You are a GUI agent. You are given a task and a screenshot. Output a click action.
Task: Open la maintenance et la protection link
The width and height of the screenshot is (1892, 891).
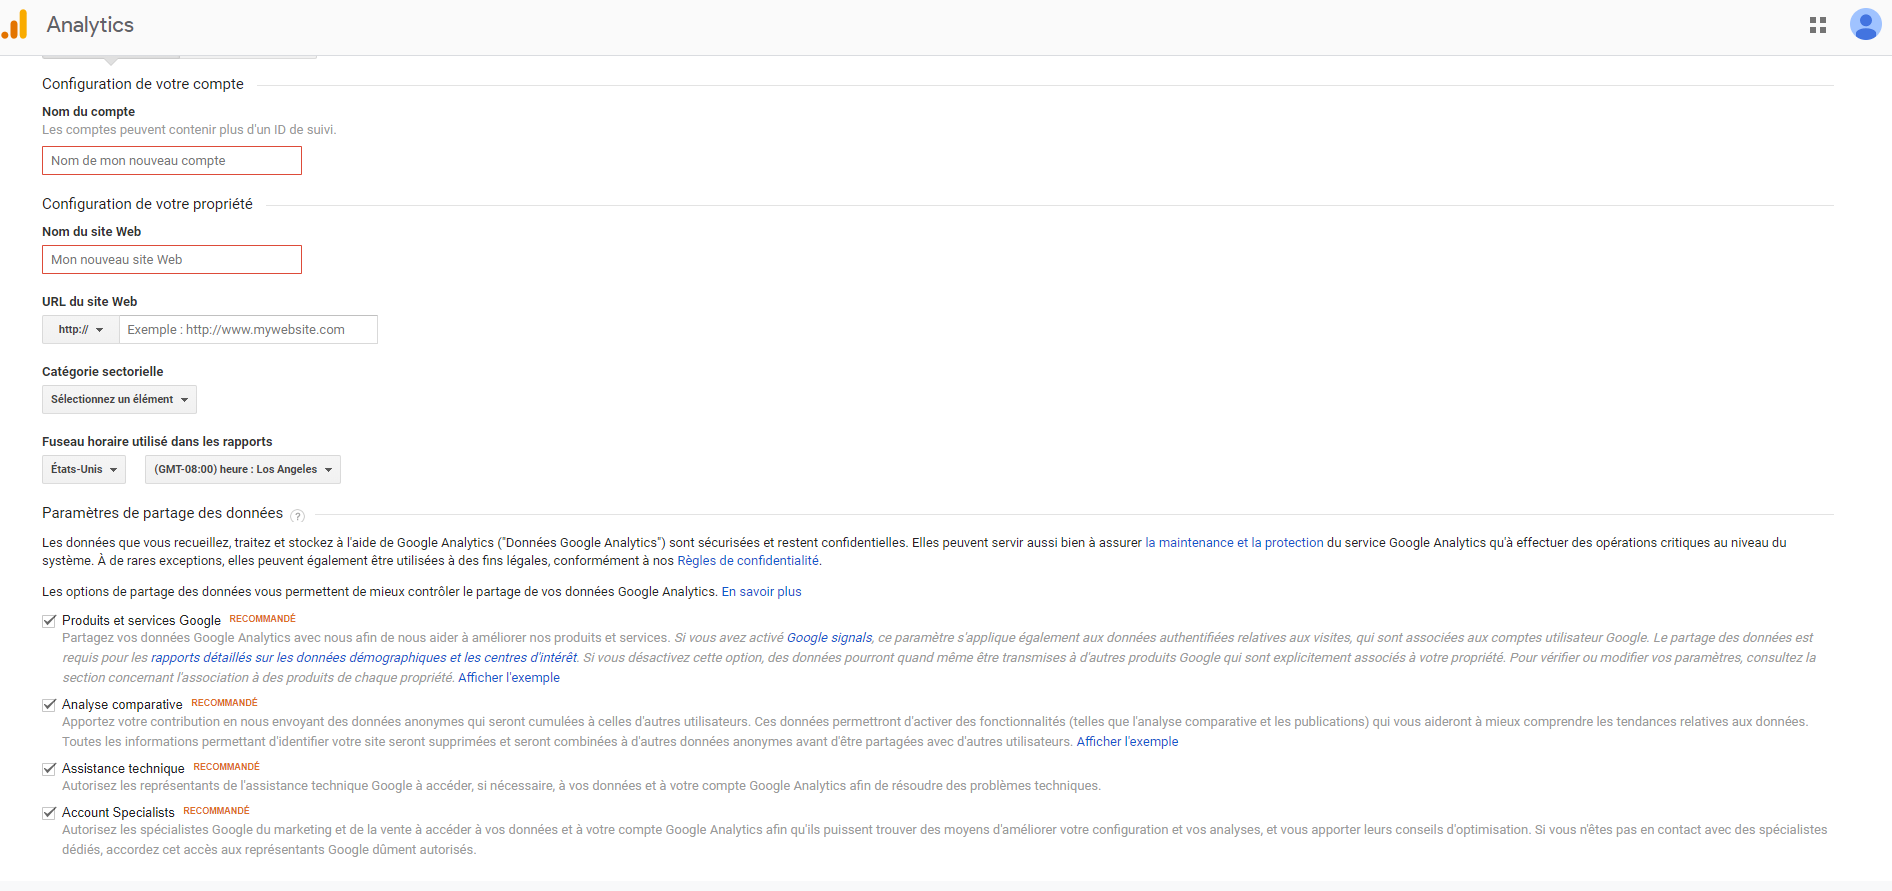1234,543
